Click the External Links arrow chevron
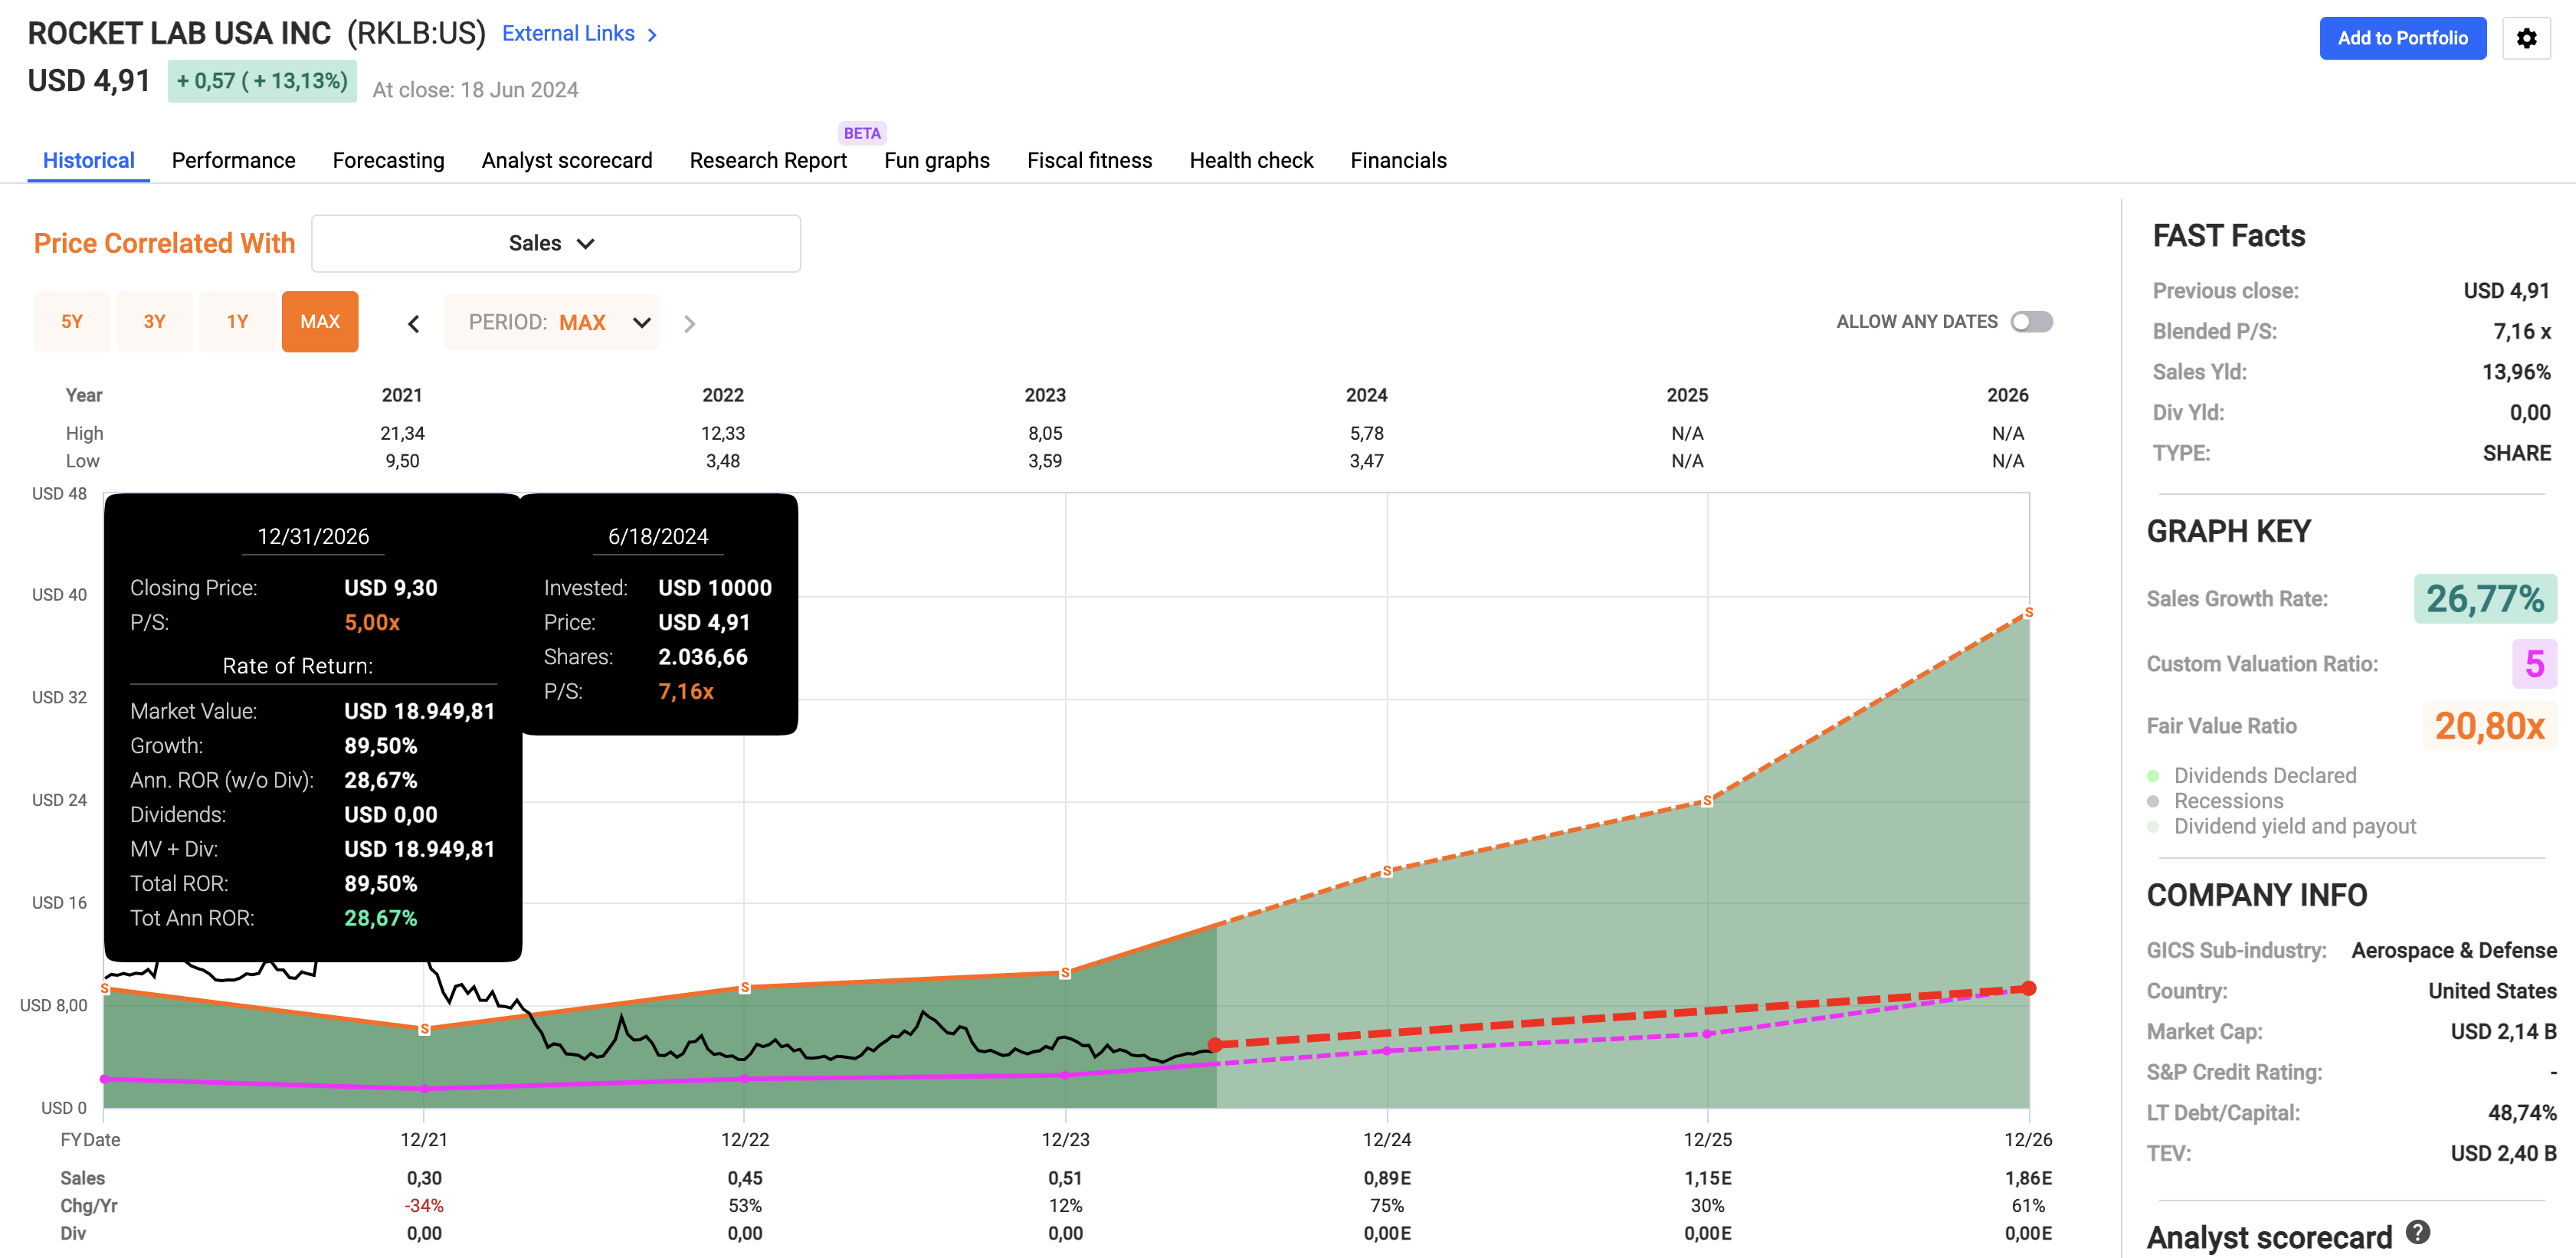This screenshot has height=1258, width=2576. click(653, 35)
